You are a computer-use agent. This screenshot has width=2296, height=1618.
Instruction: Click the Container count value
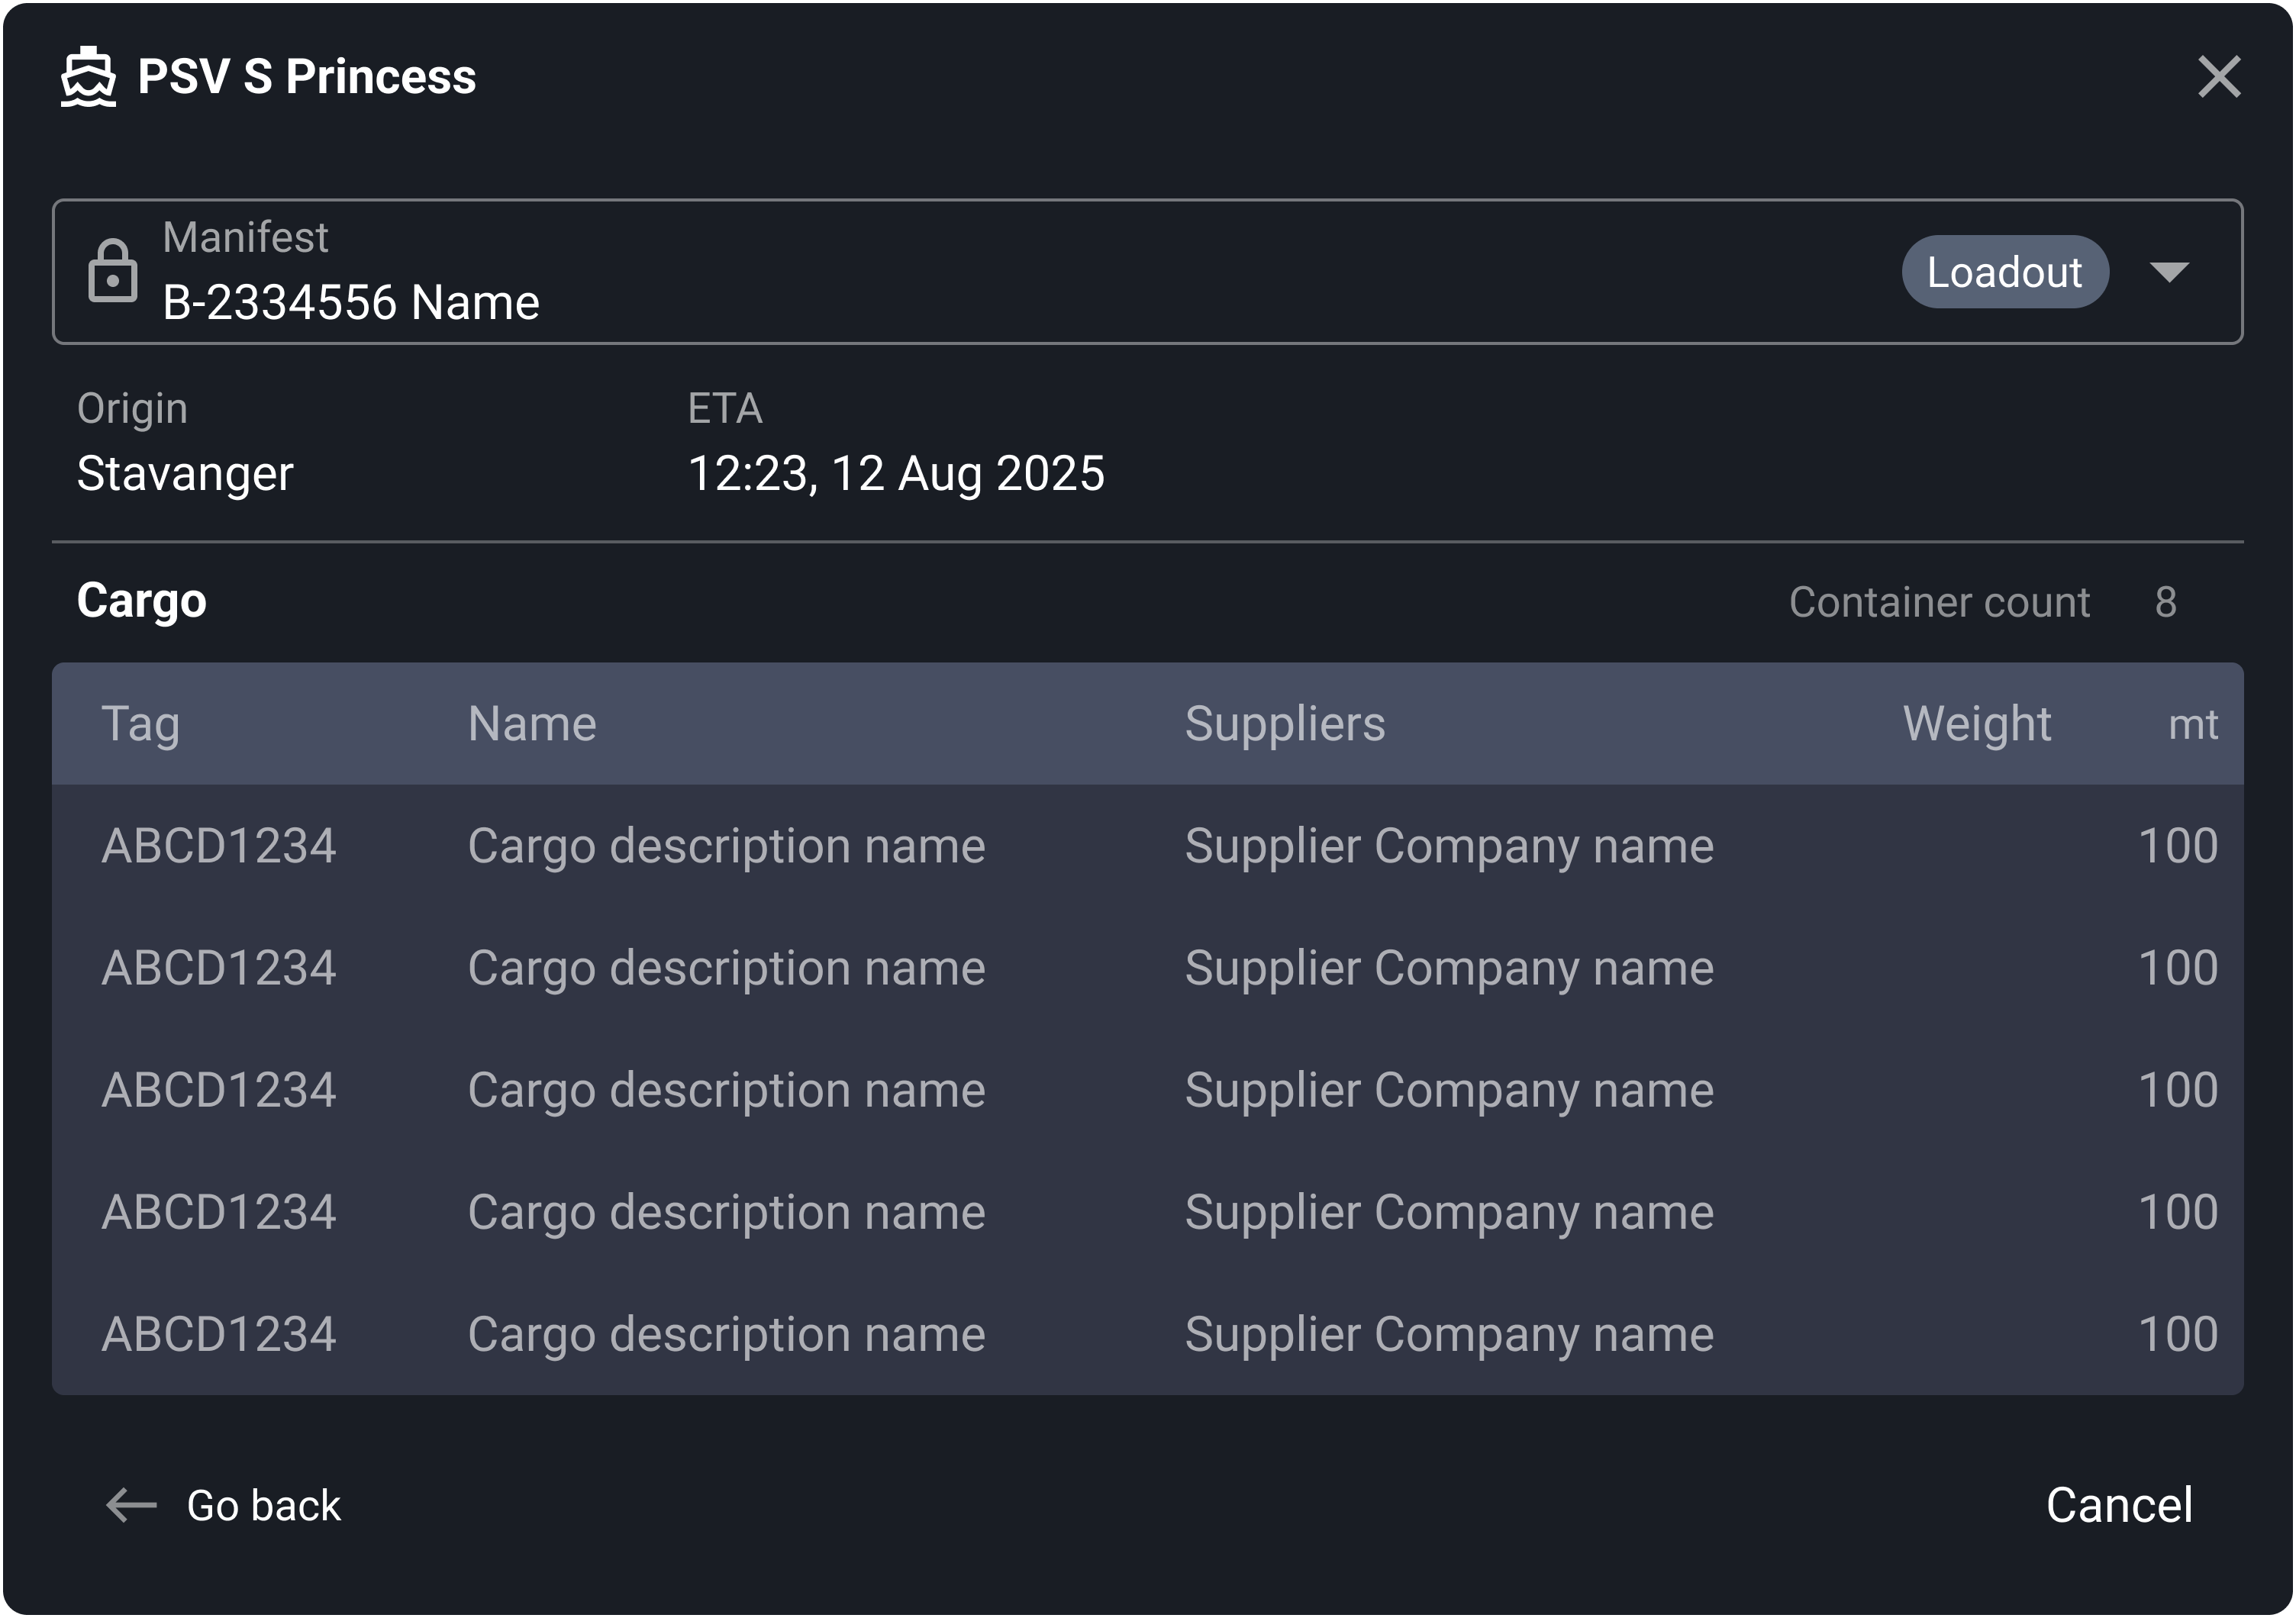(2165, 602)
